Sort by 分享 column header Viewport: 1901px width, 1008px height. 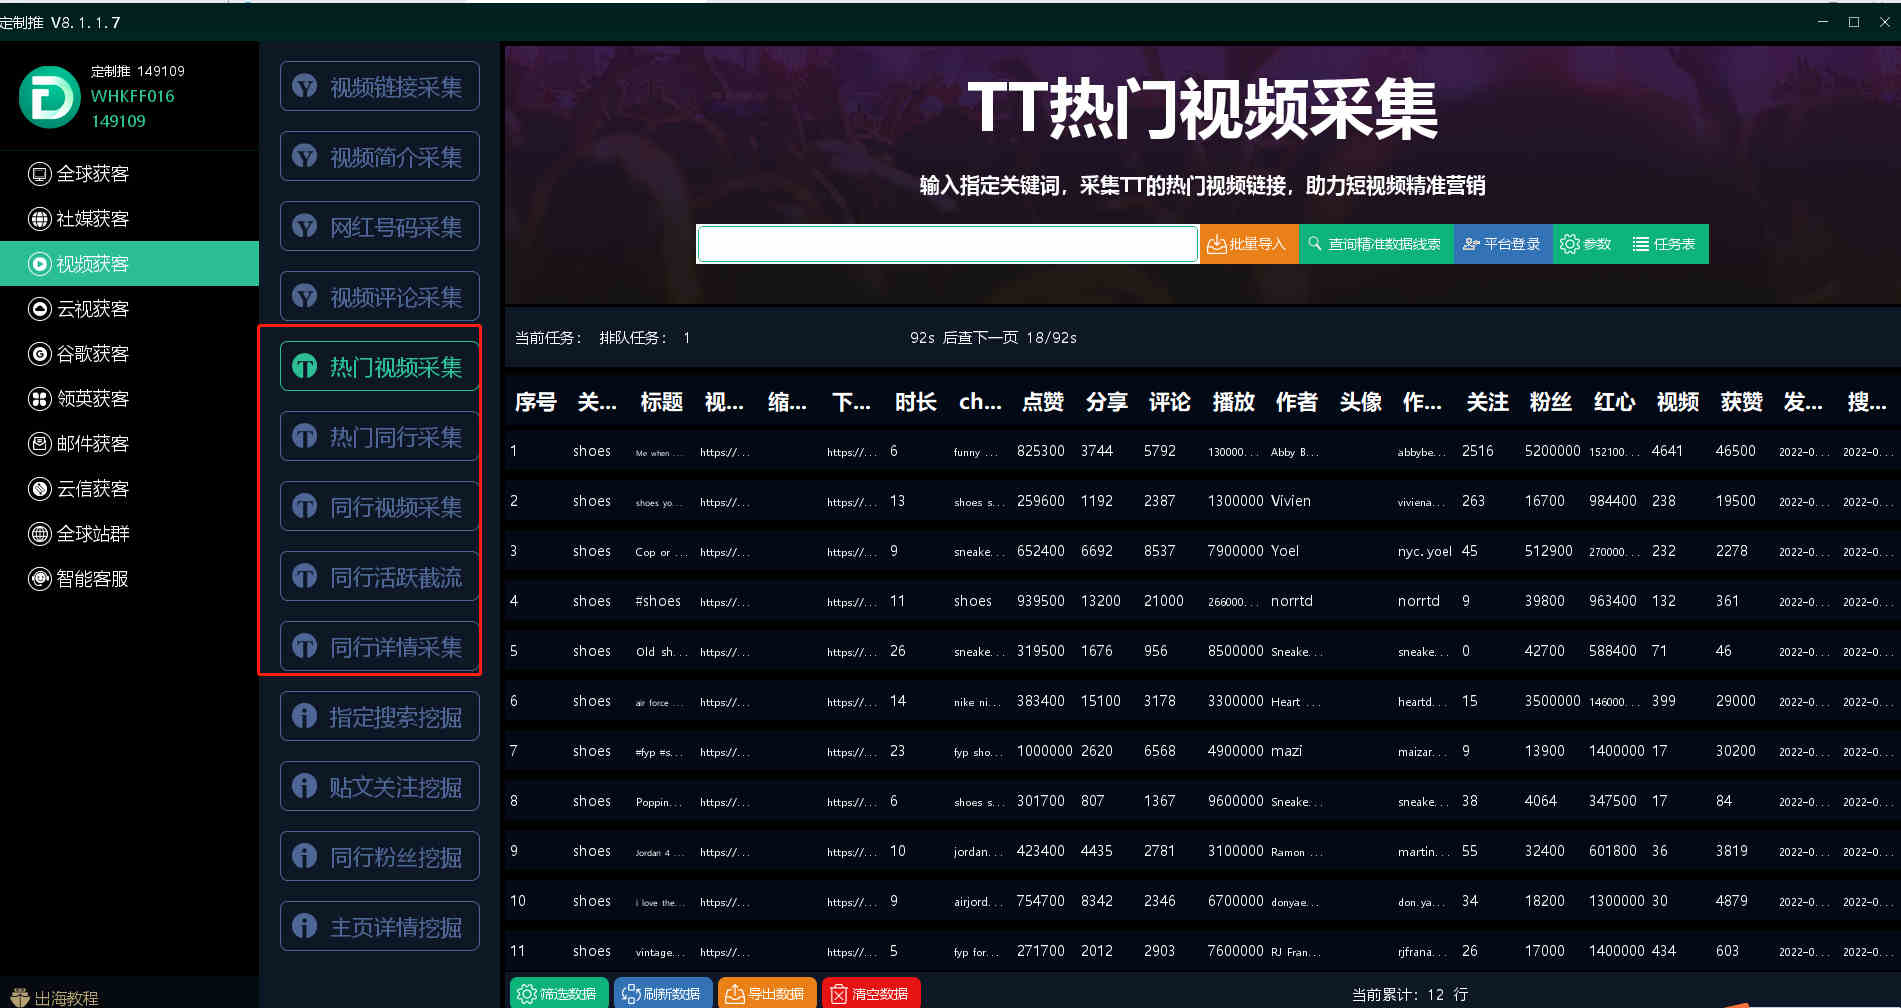[x=1107, y=402]
